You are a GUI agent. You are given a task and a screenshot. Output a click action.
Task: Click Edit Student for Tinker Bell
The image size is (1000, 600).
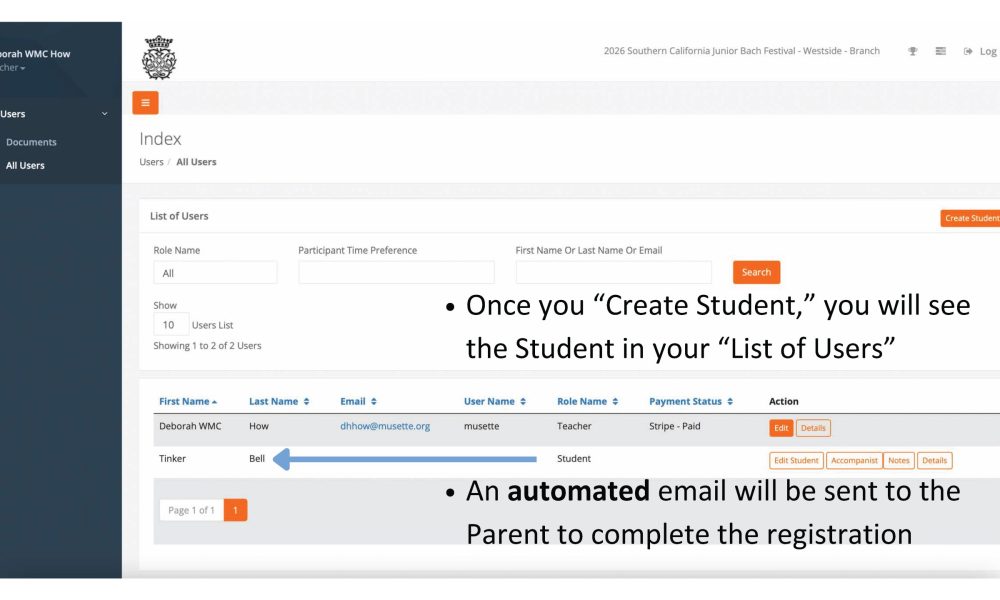[x=795, y=460]
